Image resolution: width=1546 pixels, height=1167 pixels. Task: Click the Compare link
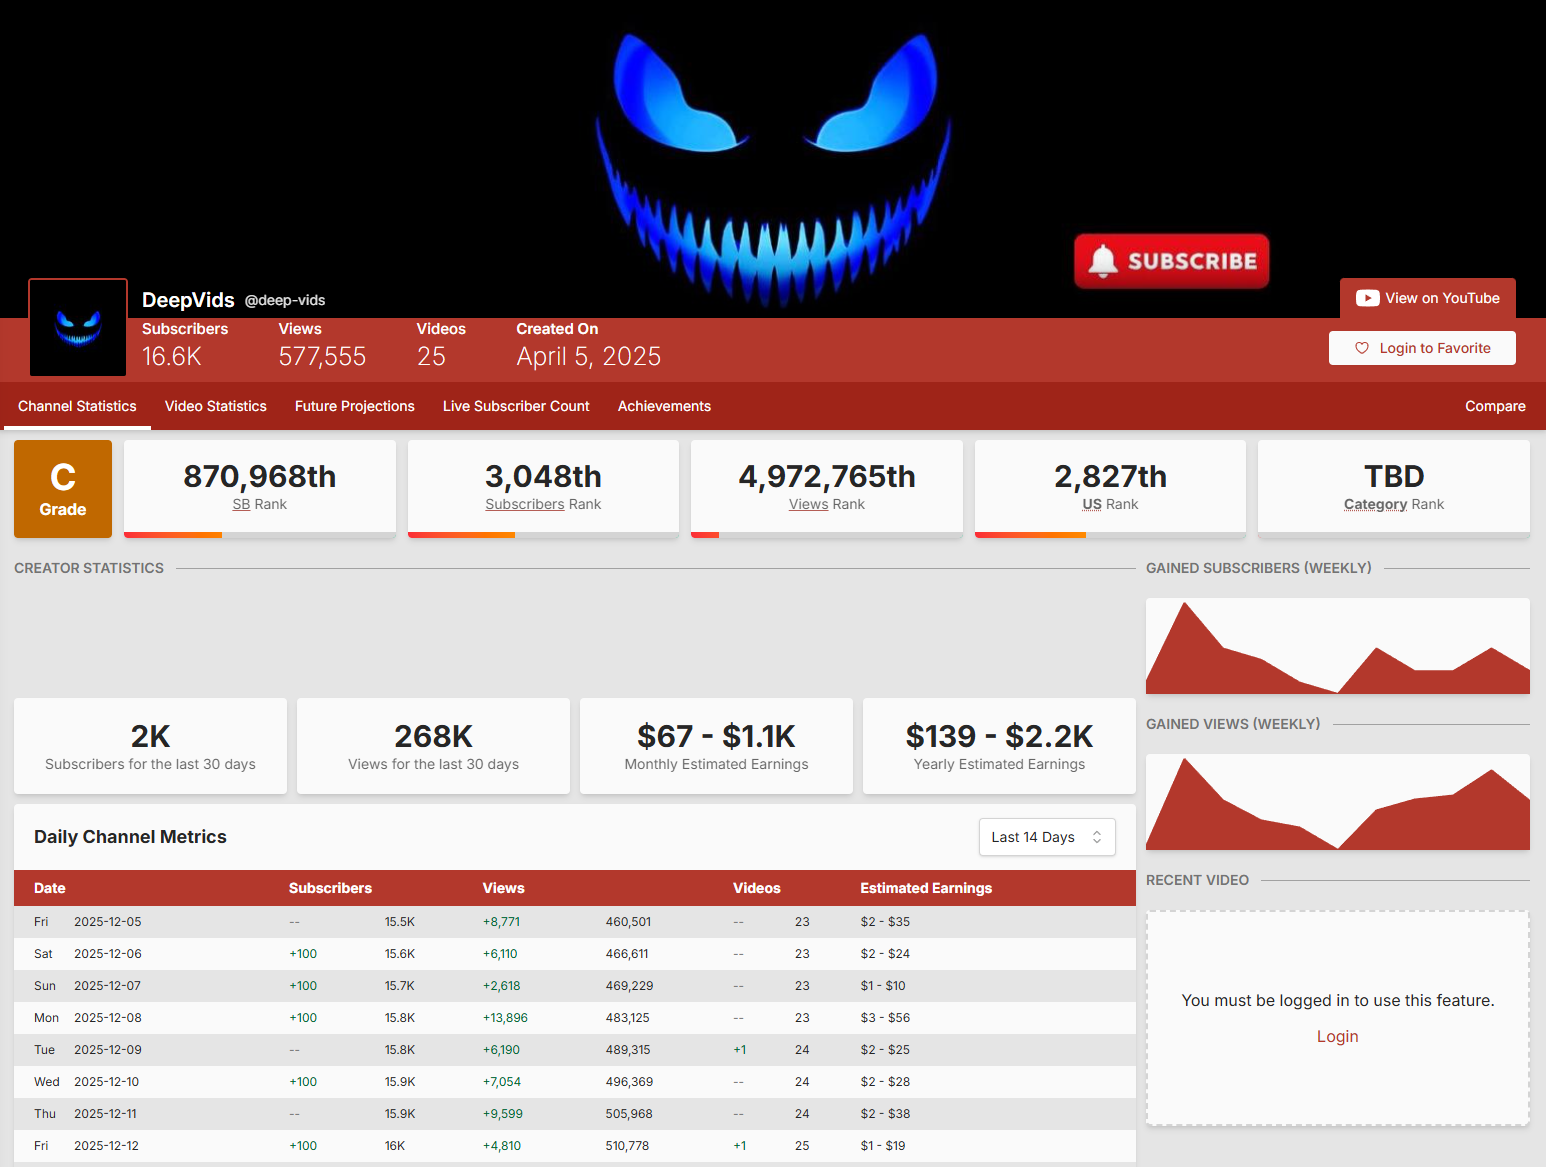click(x=1495, y=406)
